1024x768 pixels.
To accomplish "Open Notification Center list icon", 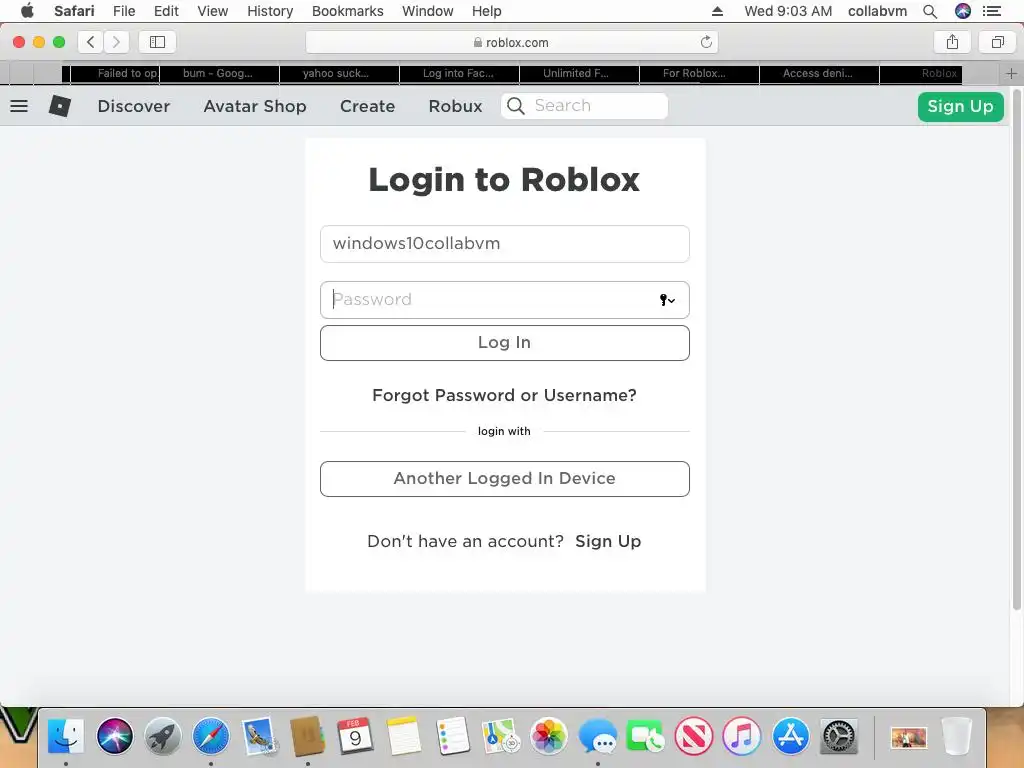I will tap(992, 11).
